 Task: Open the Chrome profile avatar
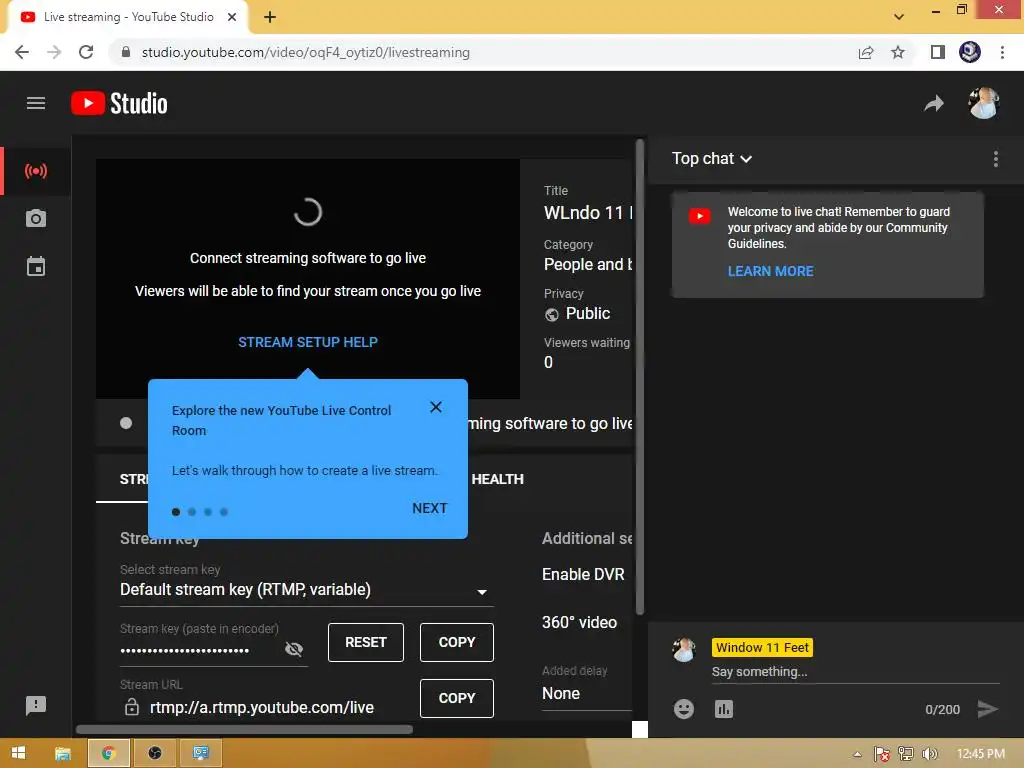pyautogui.click(x=970, y=52)
